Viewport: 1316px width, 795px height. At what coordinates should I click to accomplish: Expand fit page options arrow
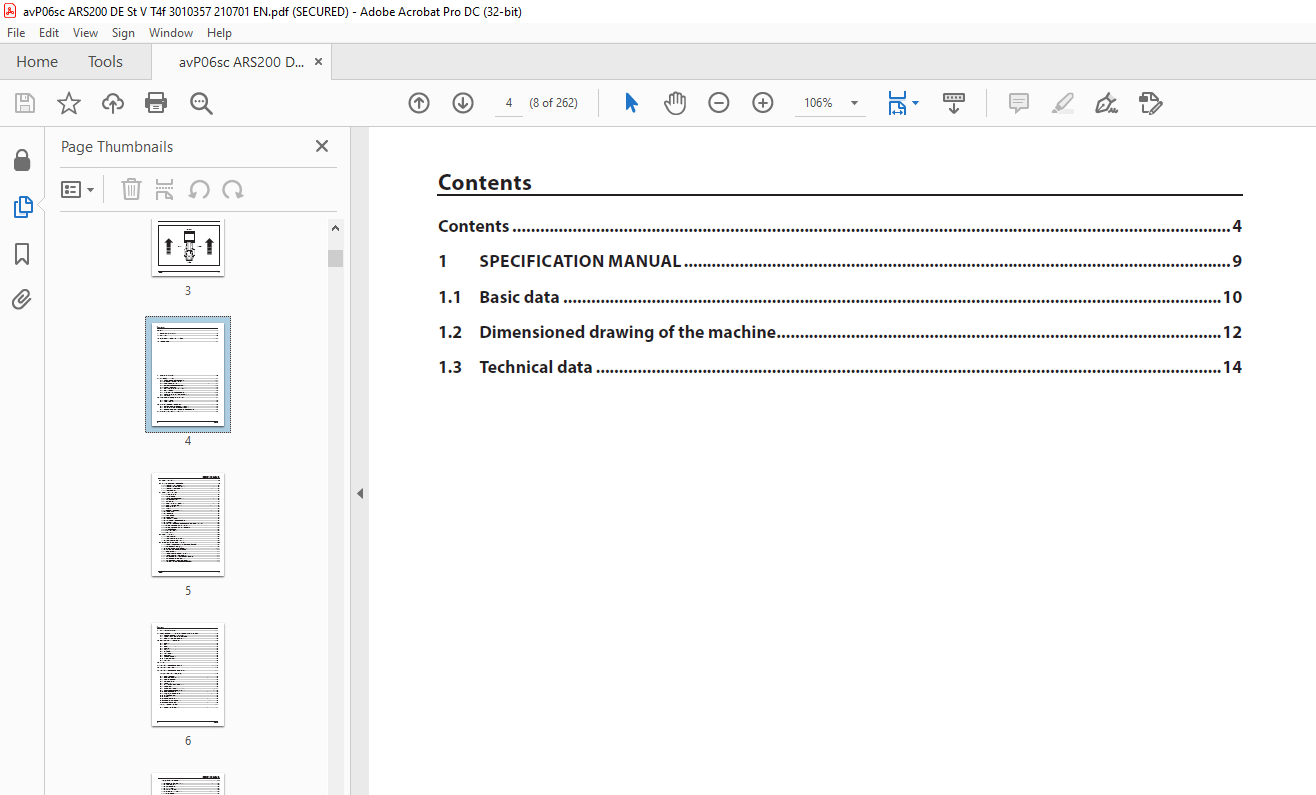coord(915,103)
